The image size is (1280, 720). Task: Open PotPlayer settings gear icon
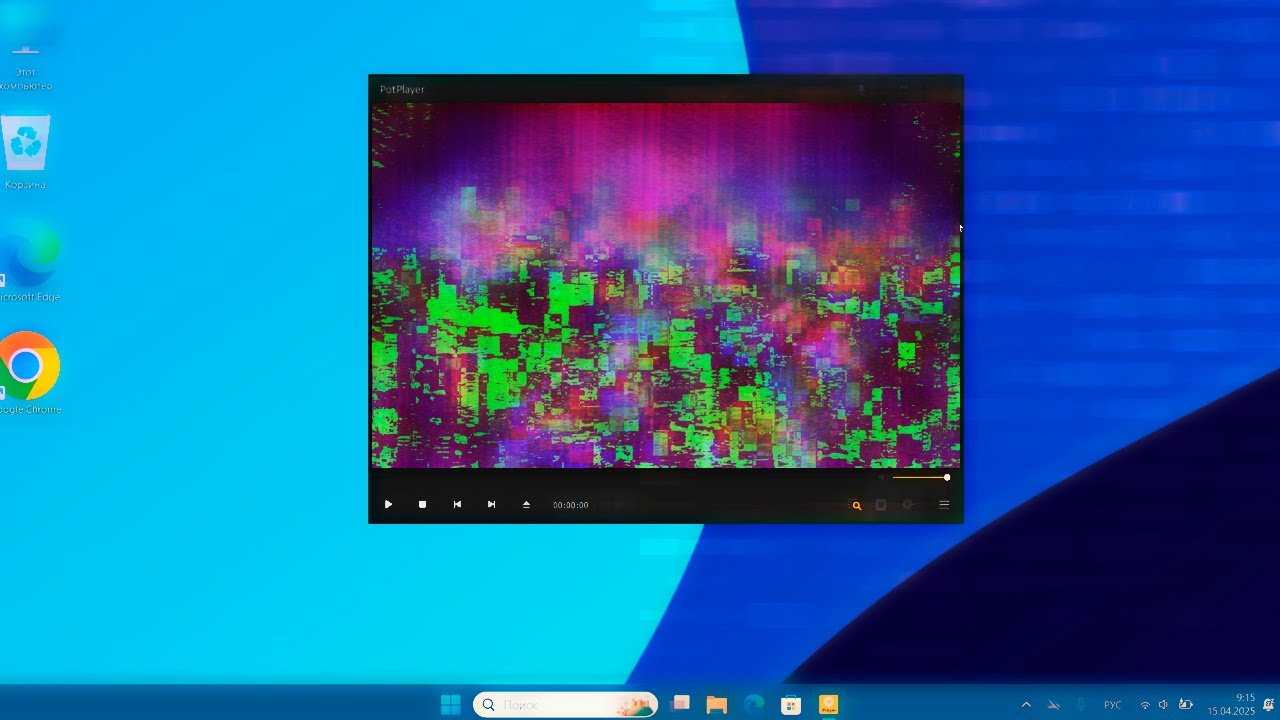tap(908, 505)
